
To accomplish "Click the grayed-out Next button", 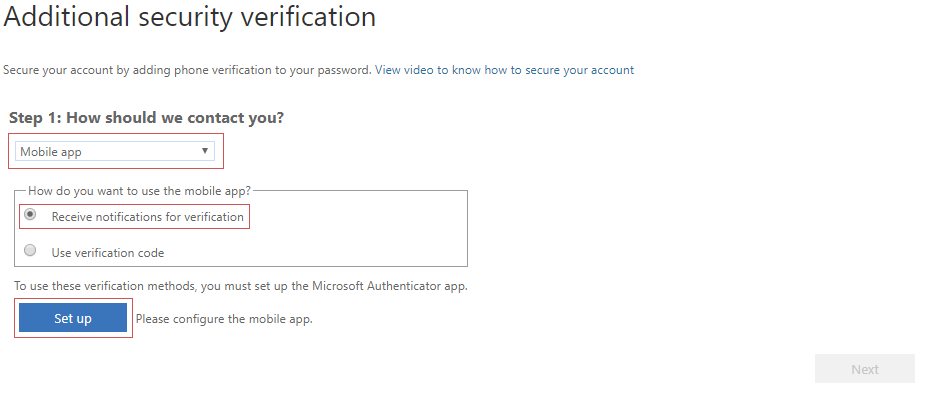I will pyautogui.click(x=865, y=369).
